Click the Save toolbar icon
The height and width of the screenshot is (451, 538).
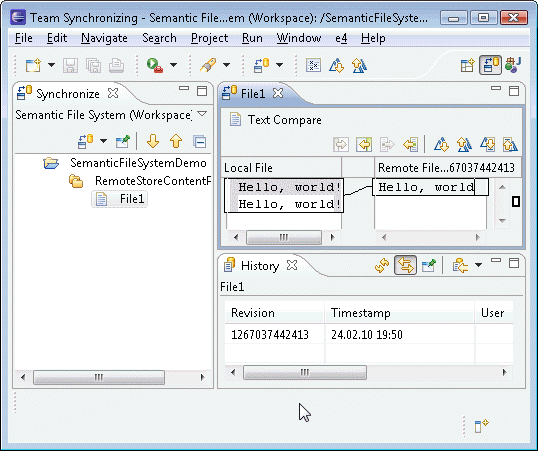(70, 65)
